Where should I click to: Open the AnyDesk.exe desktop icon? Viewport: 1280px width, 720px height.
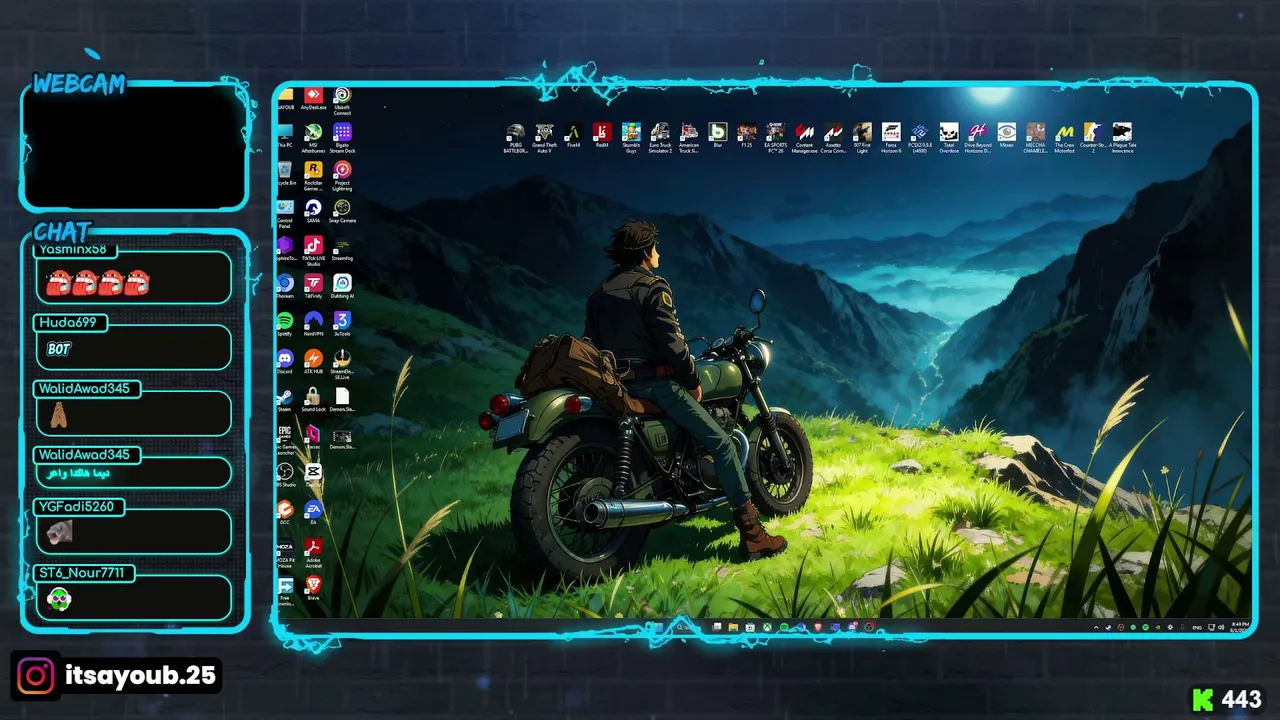click(x=313, y=98)
